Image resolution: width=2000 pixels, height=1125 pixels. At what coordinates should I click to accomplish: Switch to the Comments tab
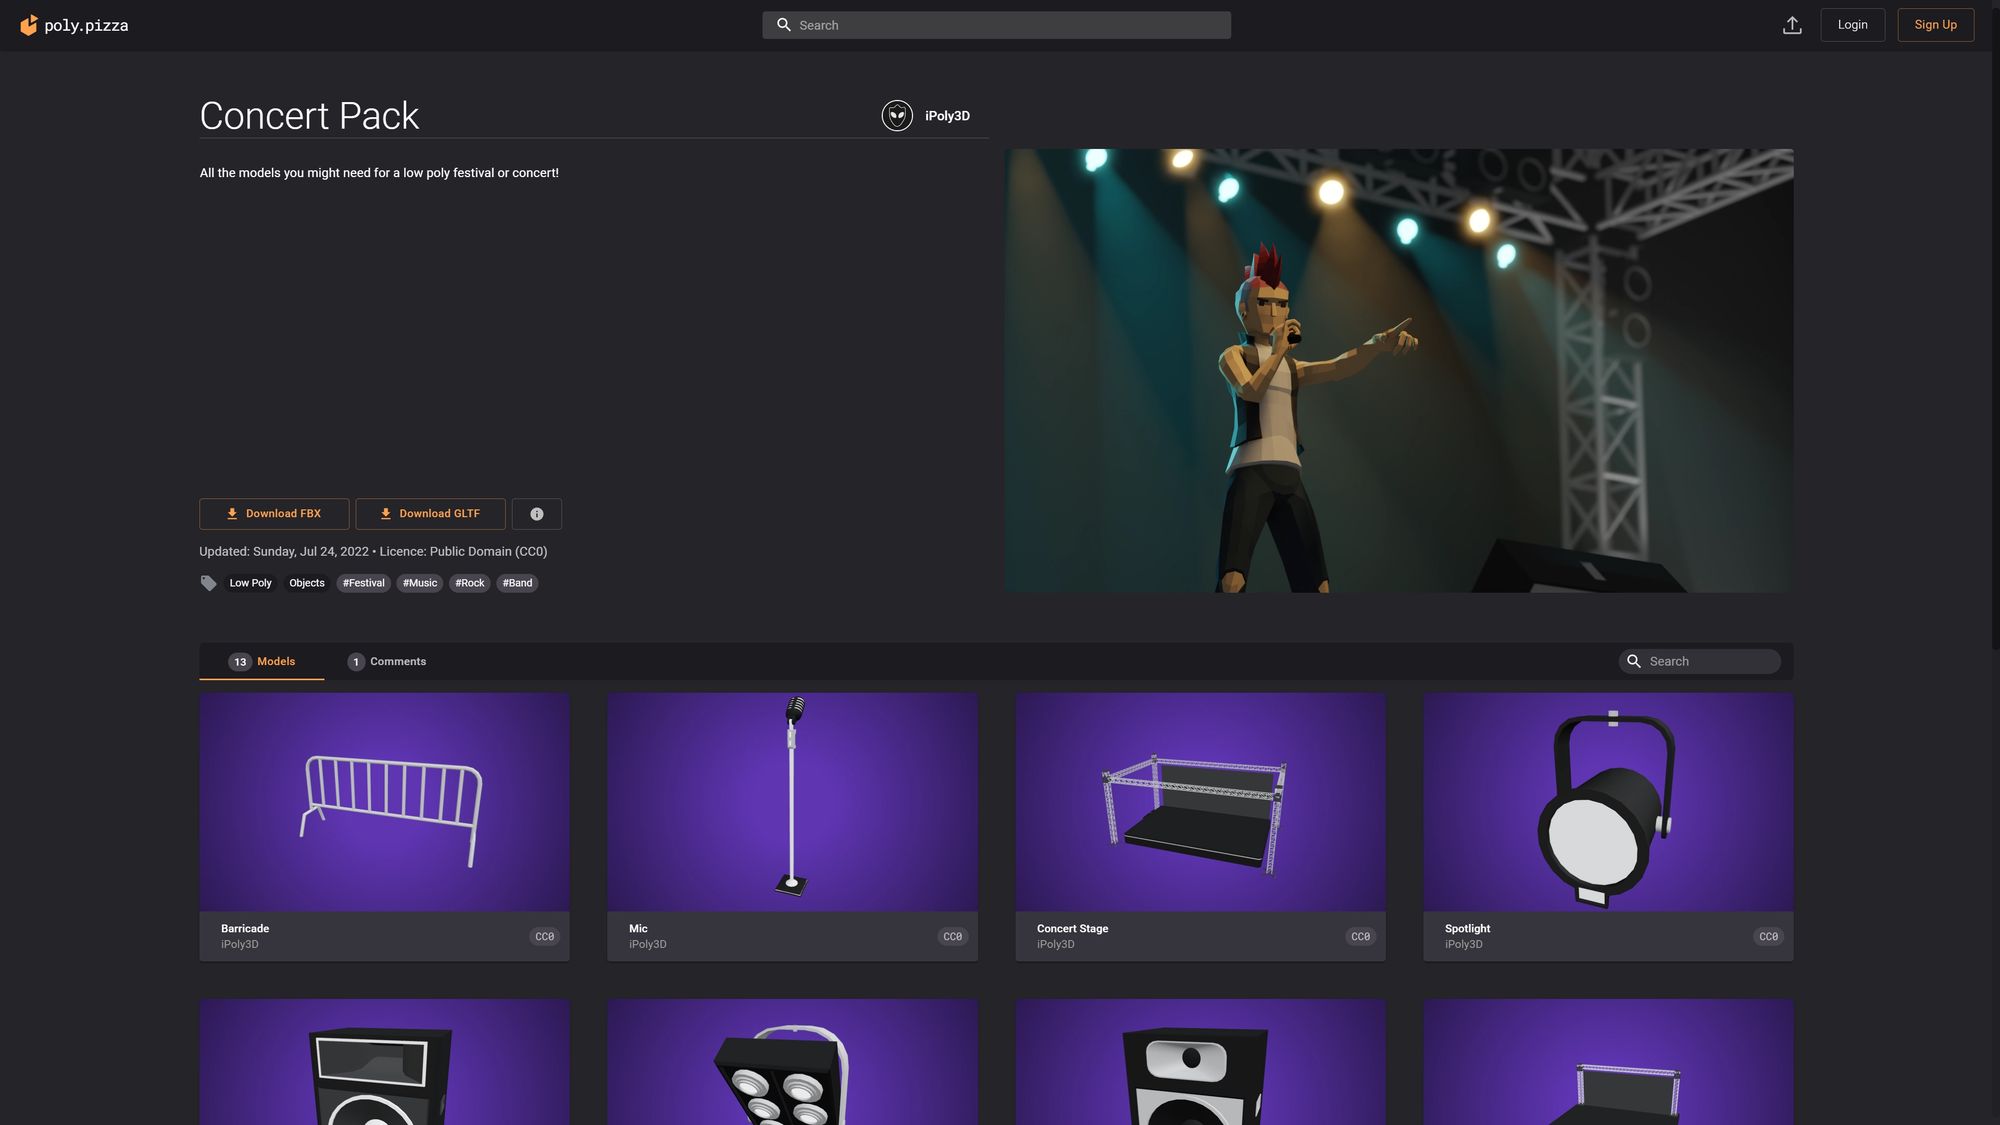tap(387, 661)
